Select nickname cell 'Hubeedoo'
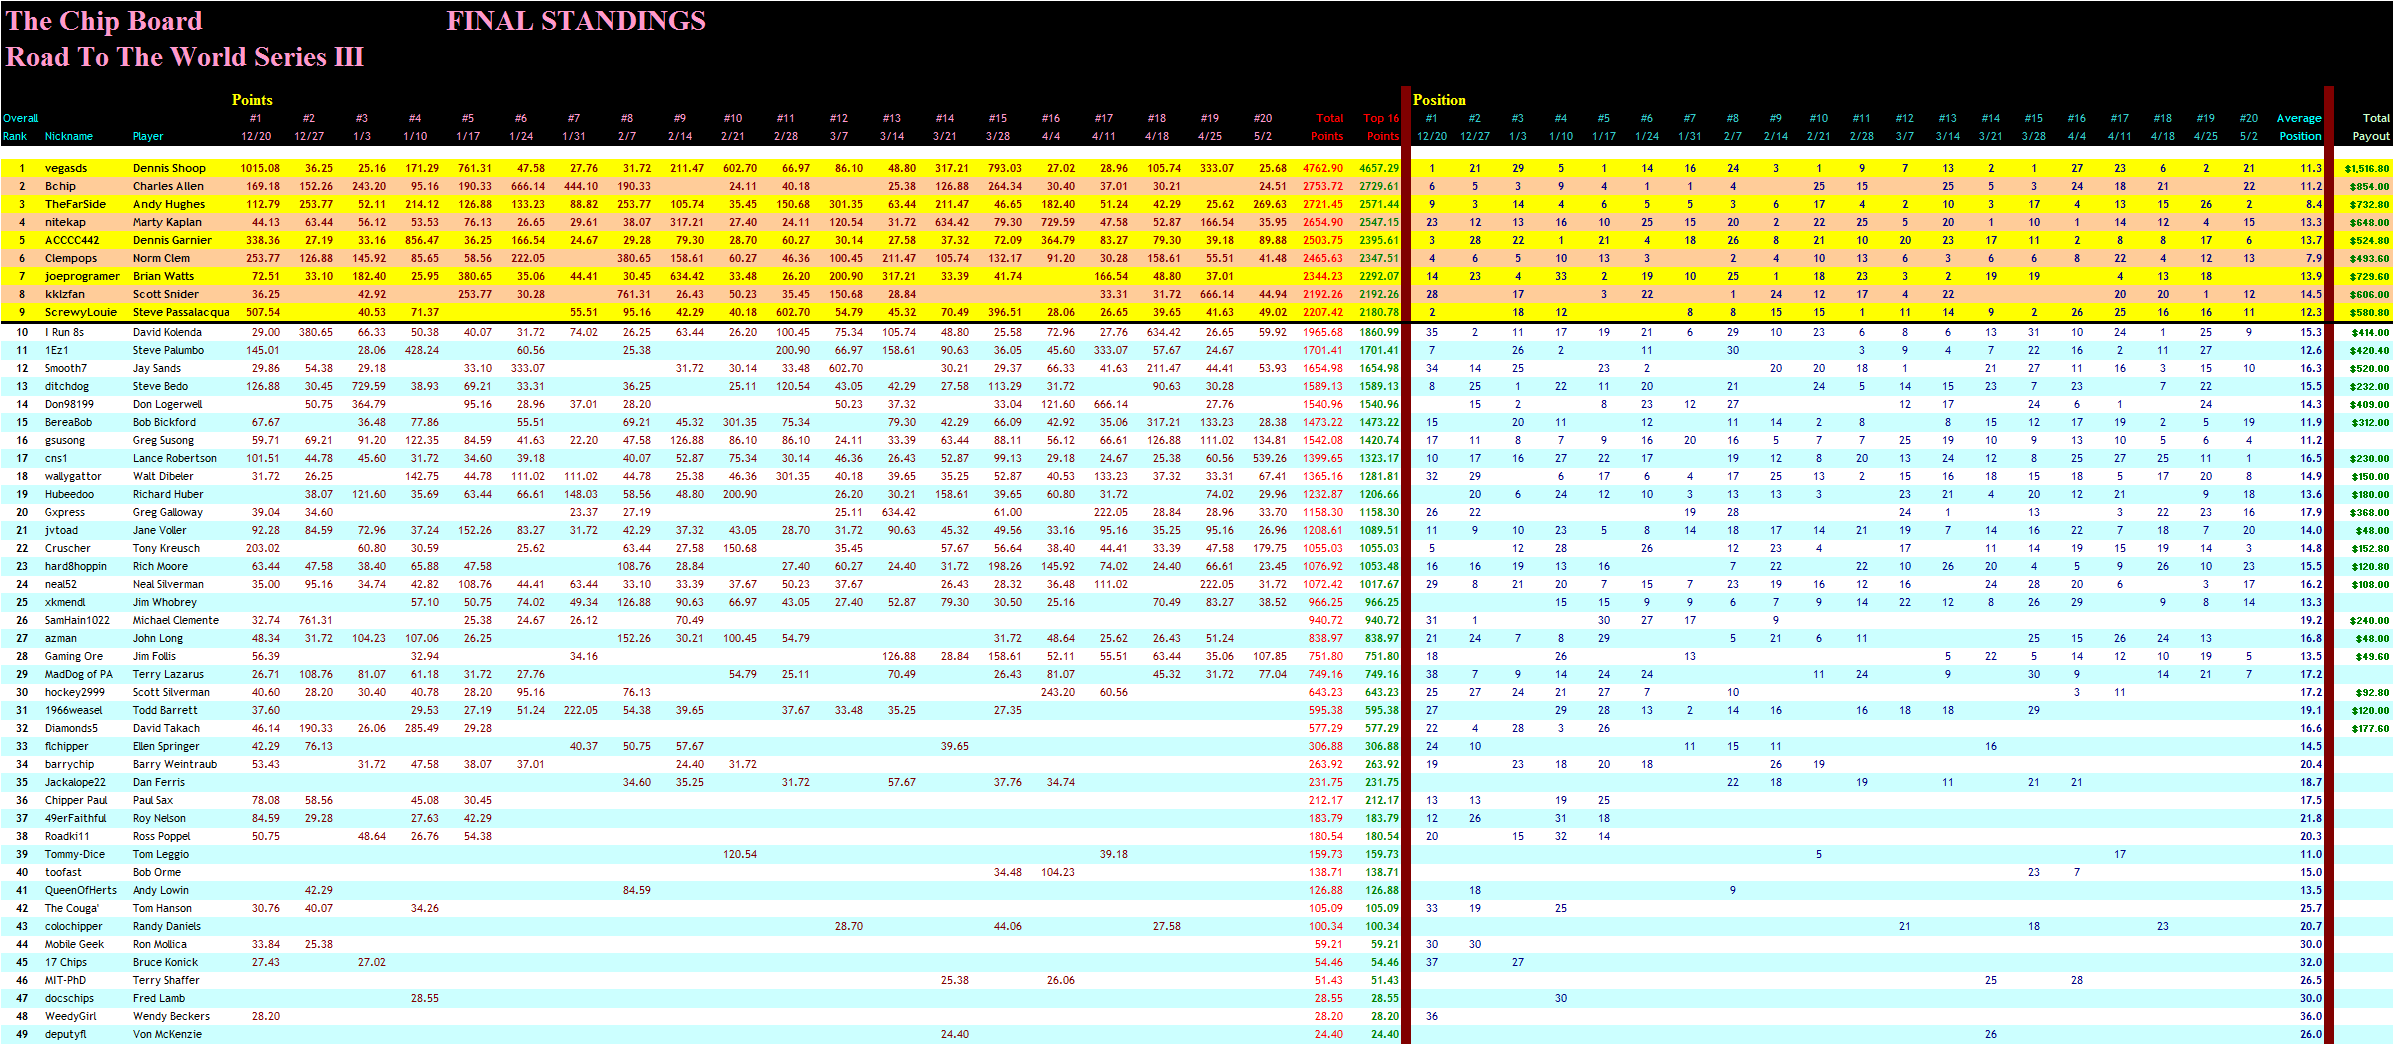Image resolution: width=2393 pixels, height=1044 pixels. (x=69, y=495)
